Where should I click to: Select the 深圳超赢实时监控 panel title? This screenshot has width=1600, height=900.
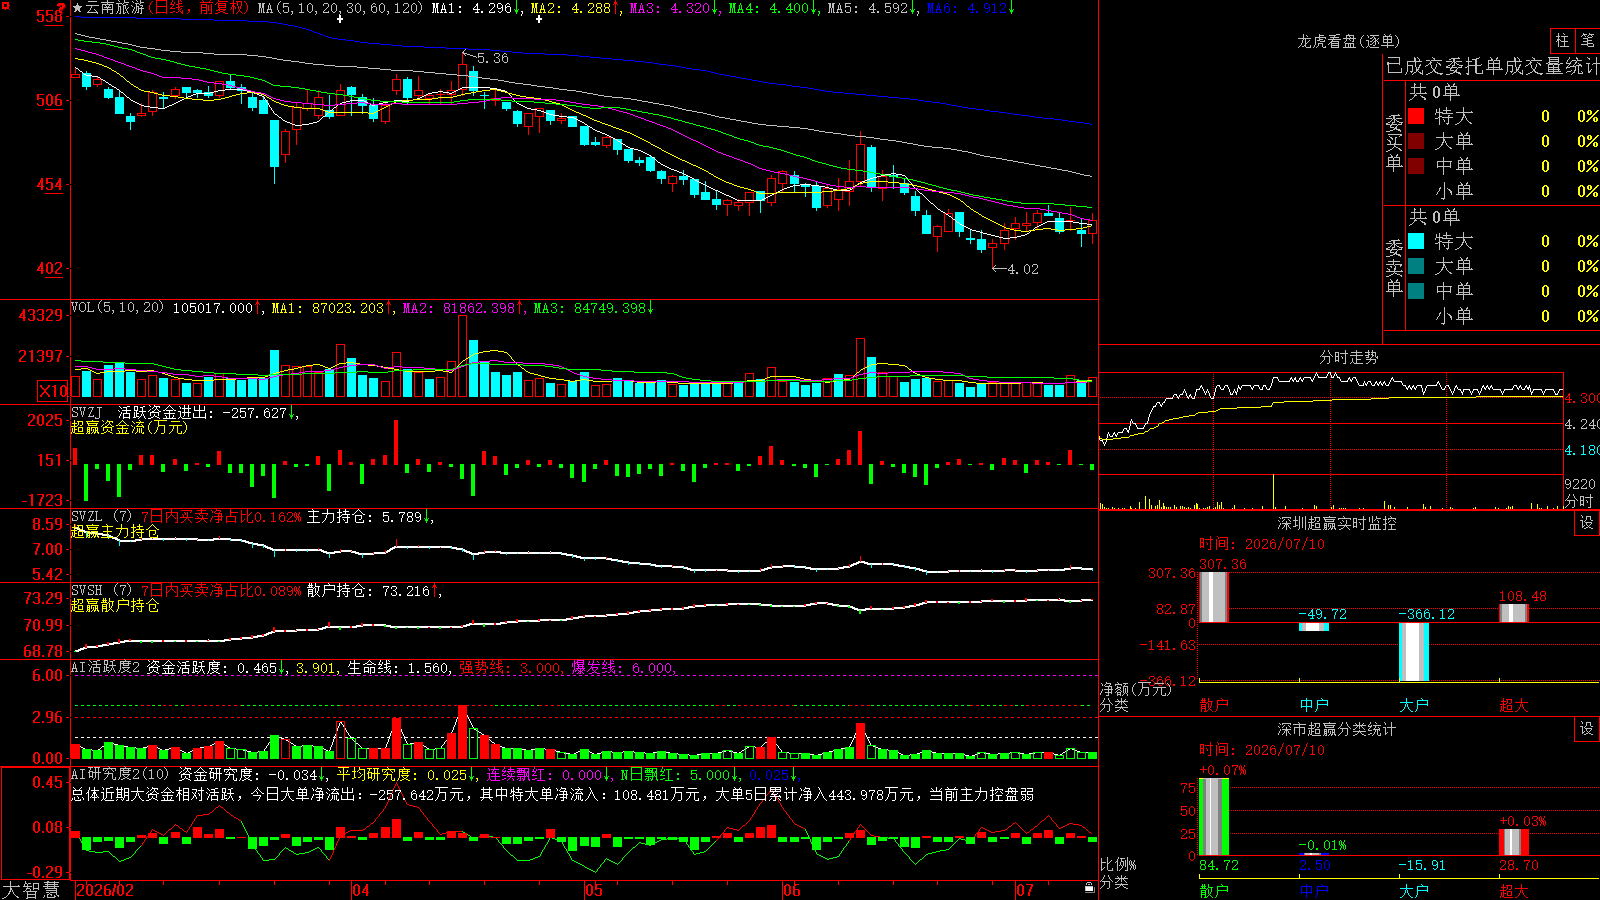[1336, 523]
